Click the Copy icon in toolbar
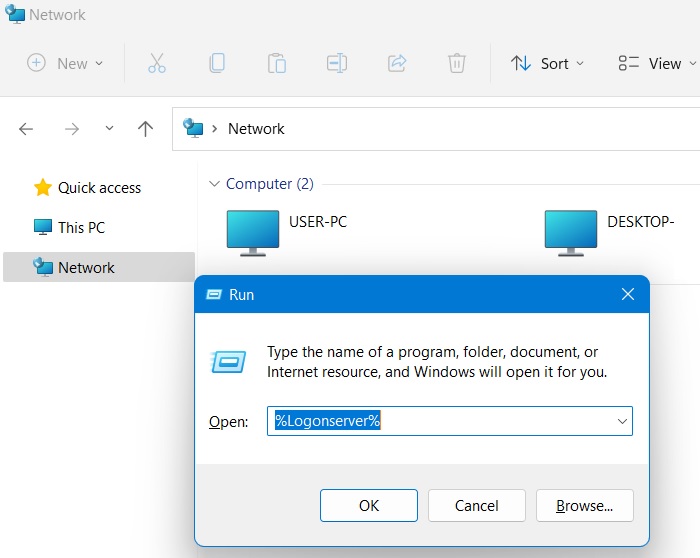This screenshot has height=558, width=700. pos(217,63)
